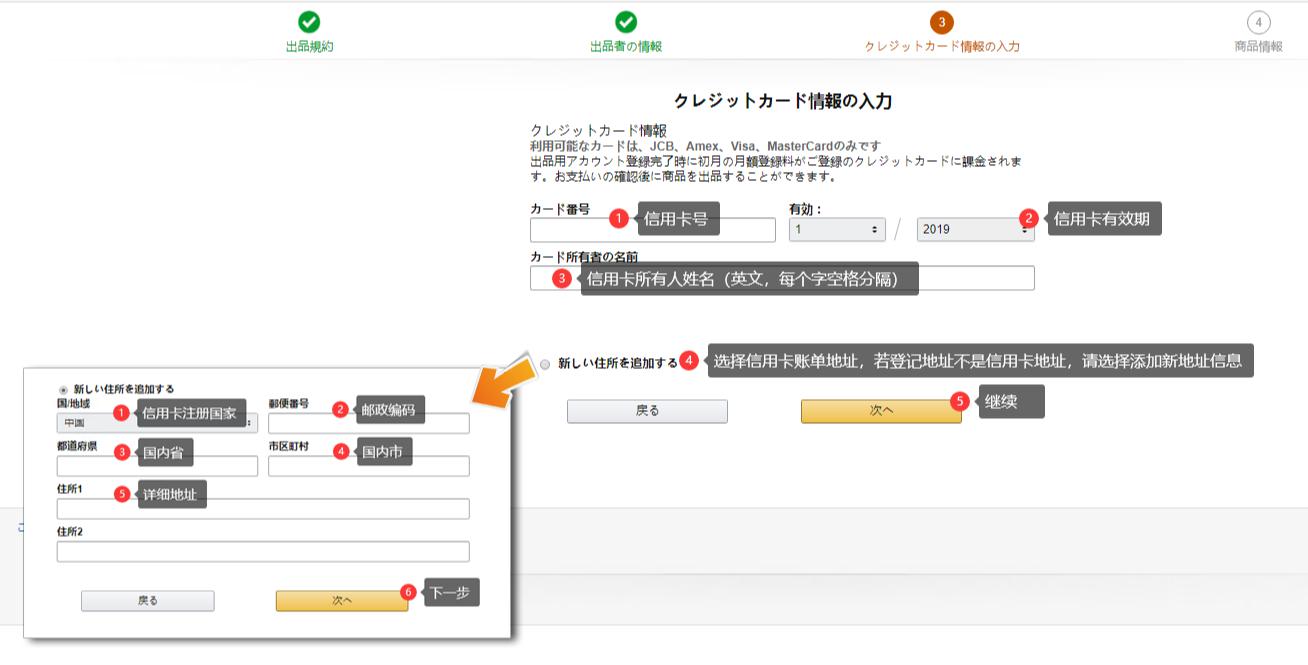Focus the カード番号 input field
This screenshot has width=1308, height=665.
click(653, 230)
